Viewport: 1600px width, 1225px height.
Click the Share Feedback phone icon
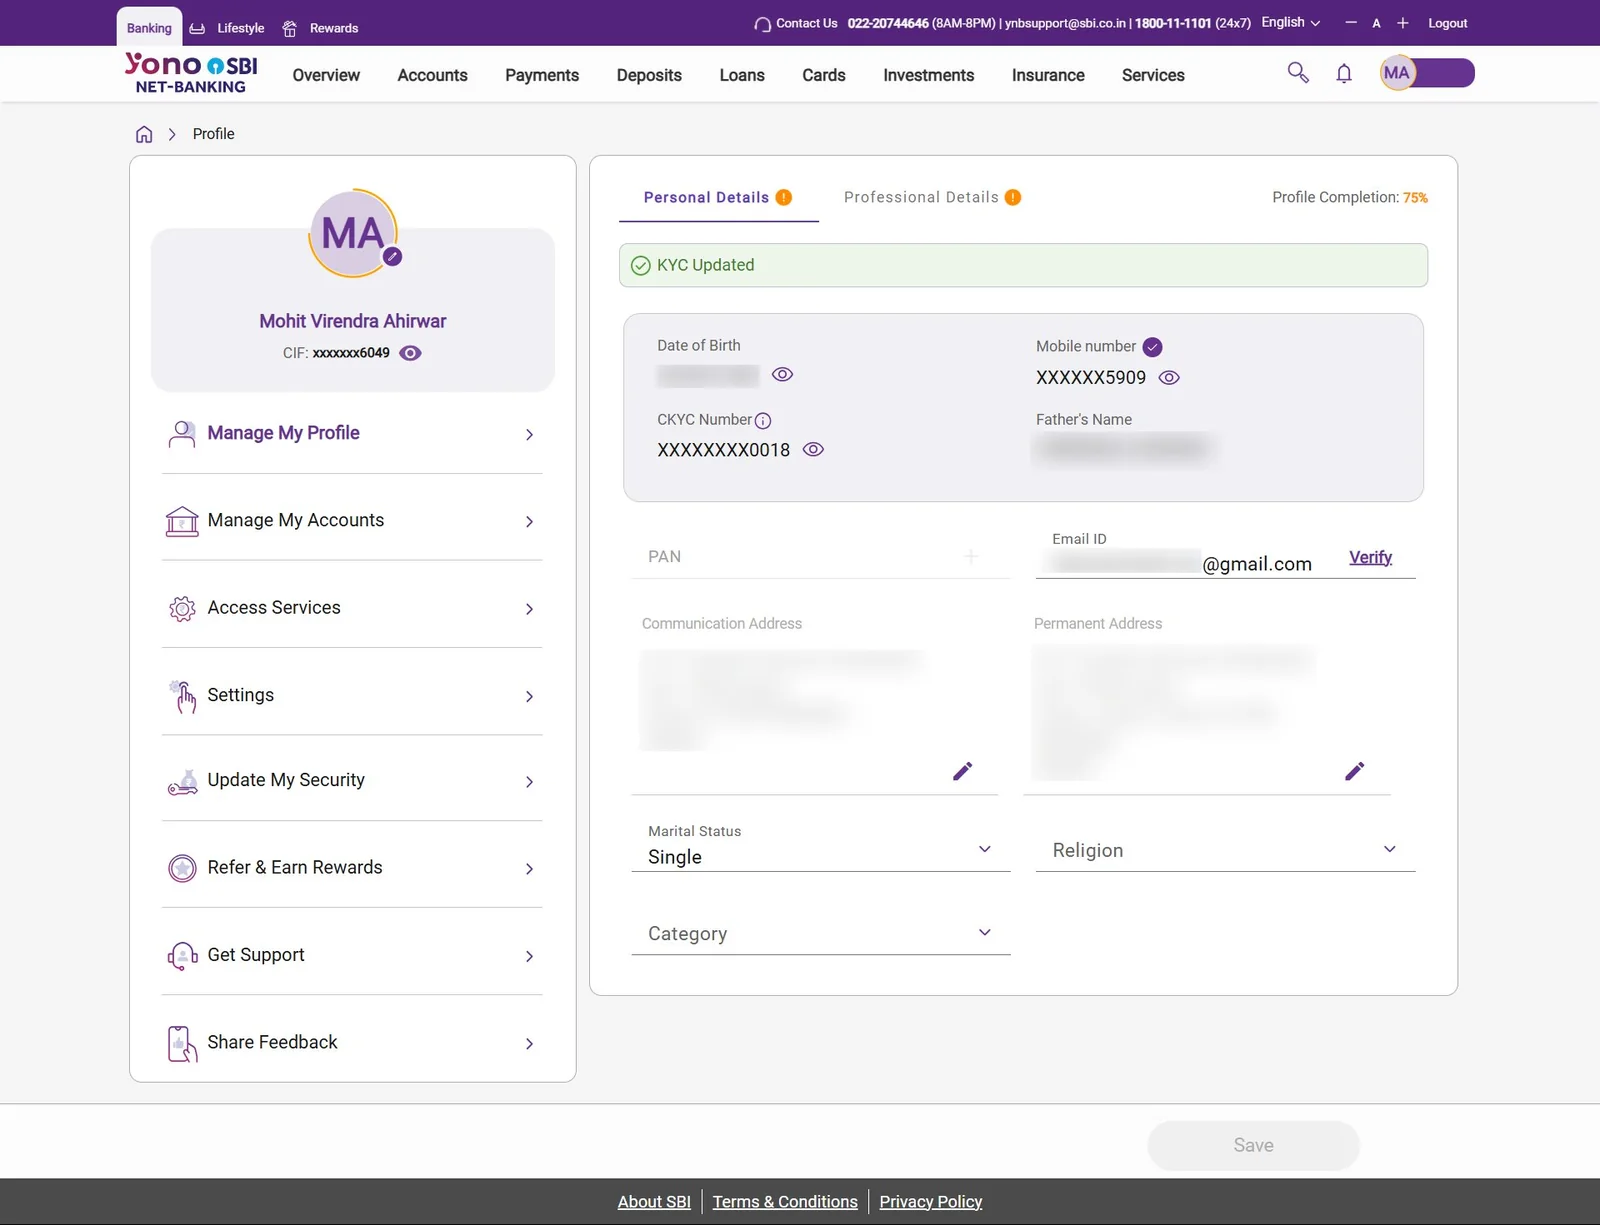click(182, 1044)
